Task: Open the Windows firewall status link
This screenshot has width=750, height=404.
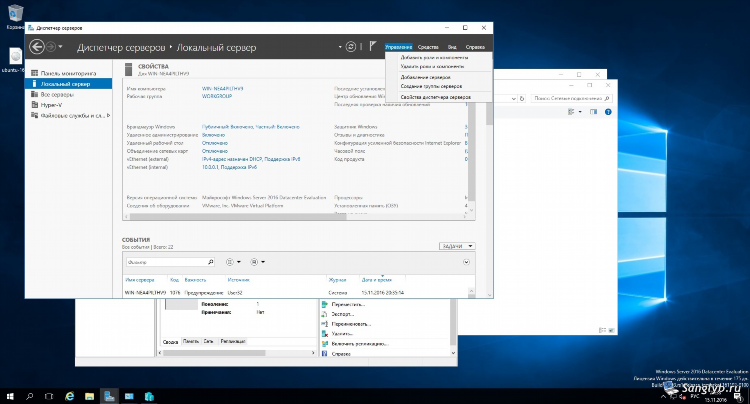Action: (x=251, y=127)
